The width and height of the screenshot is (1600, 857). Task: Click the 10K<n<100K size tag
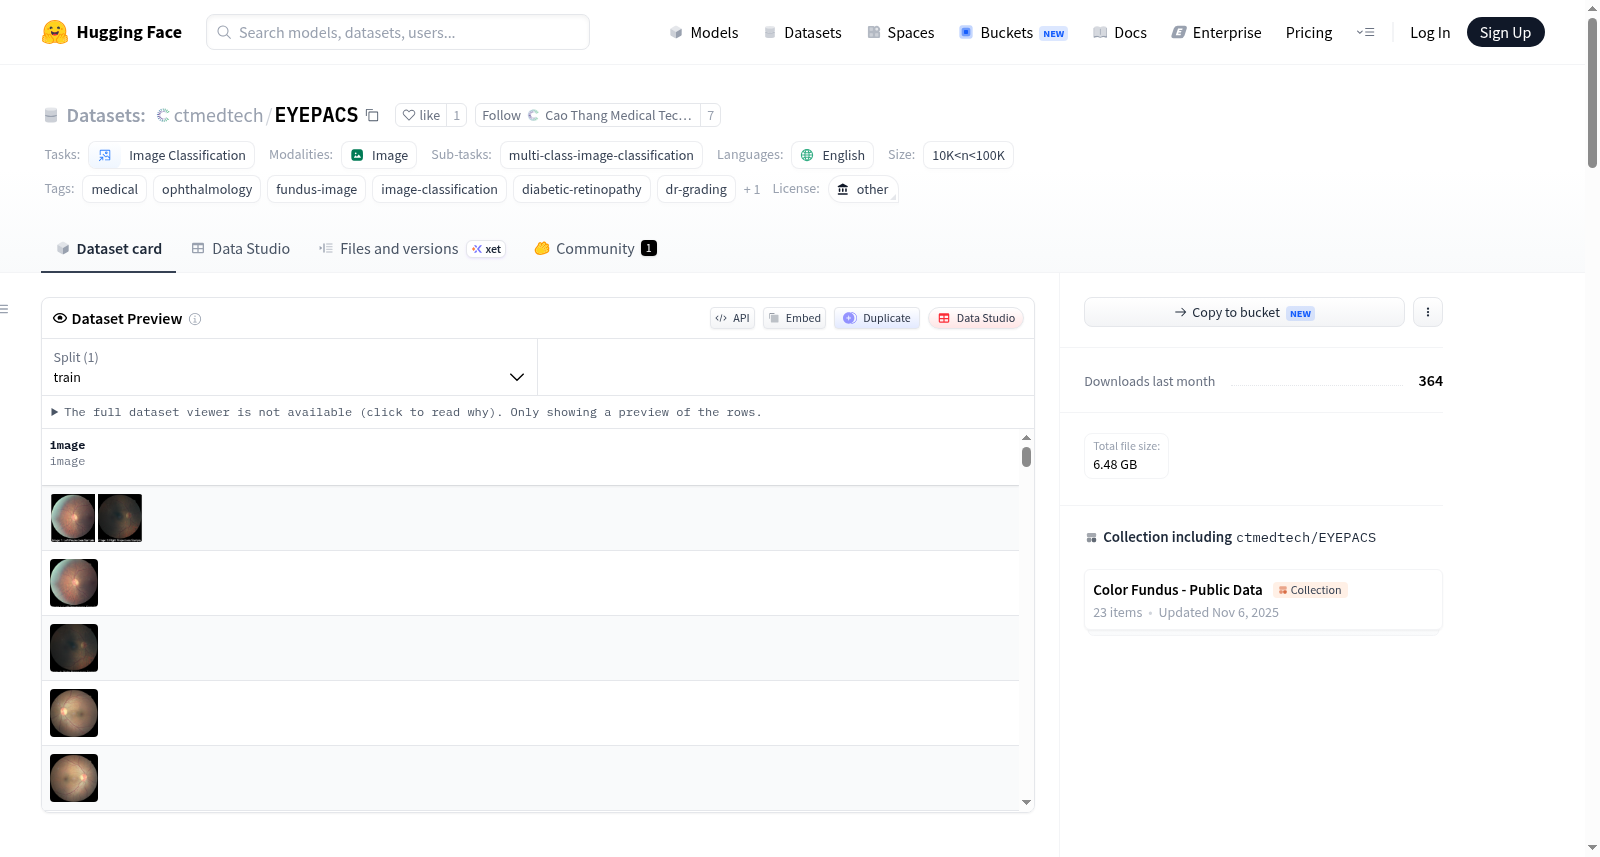click(968, 155)
